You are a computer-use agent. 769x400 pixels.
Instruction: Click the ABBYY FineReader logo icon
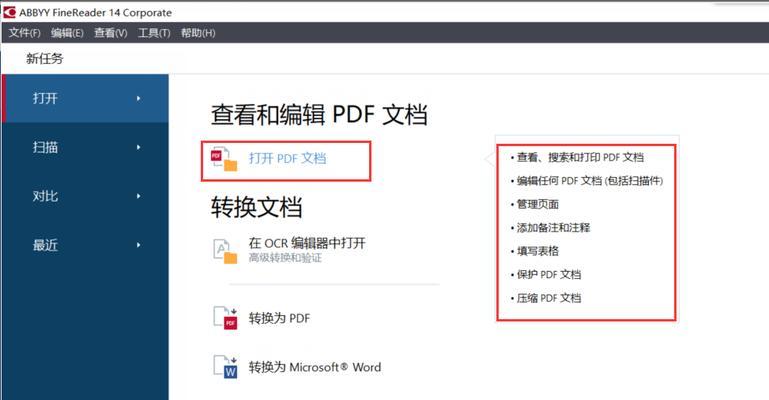click(x=9, y=12)
